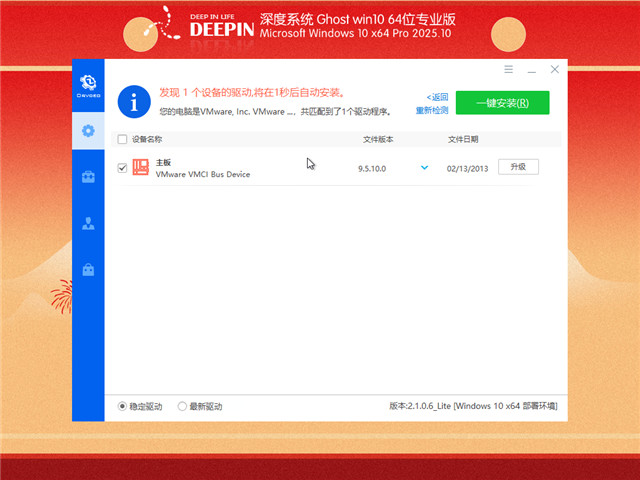Toggle the select-all 设备名称 checkbox
The height and width of the screenshot is (480, 640).
pyautogui.click(x=122, y=139)
